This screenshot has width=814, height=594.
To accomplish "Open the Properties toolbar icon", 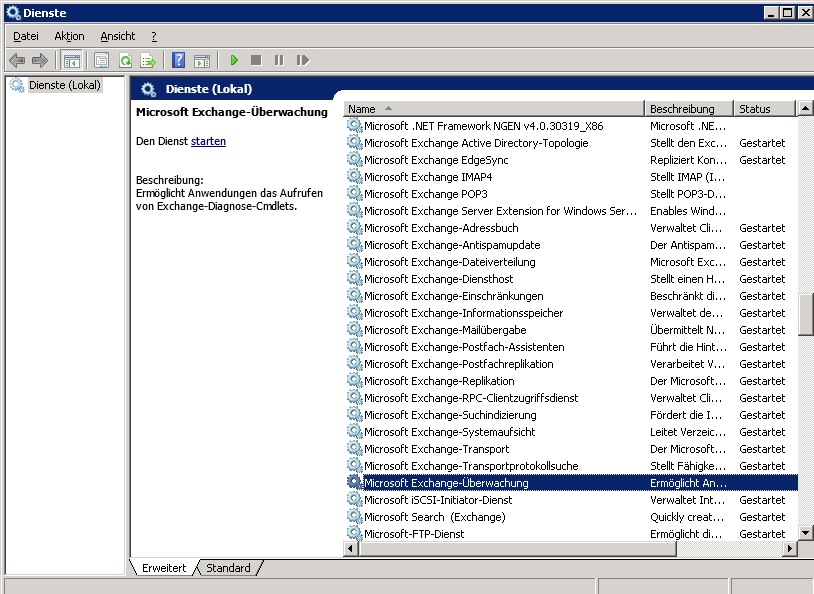I will coord(101,61).
